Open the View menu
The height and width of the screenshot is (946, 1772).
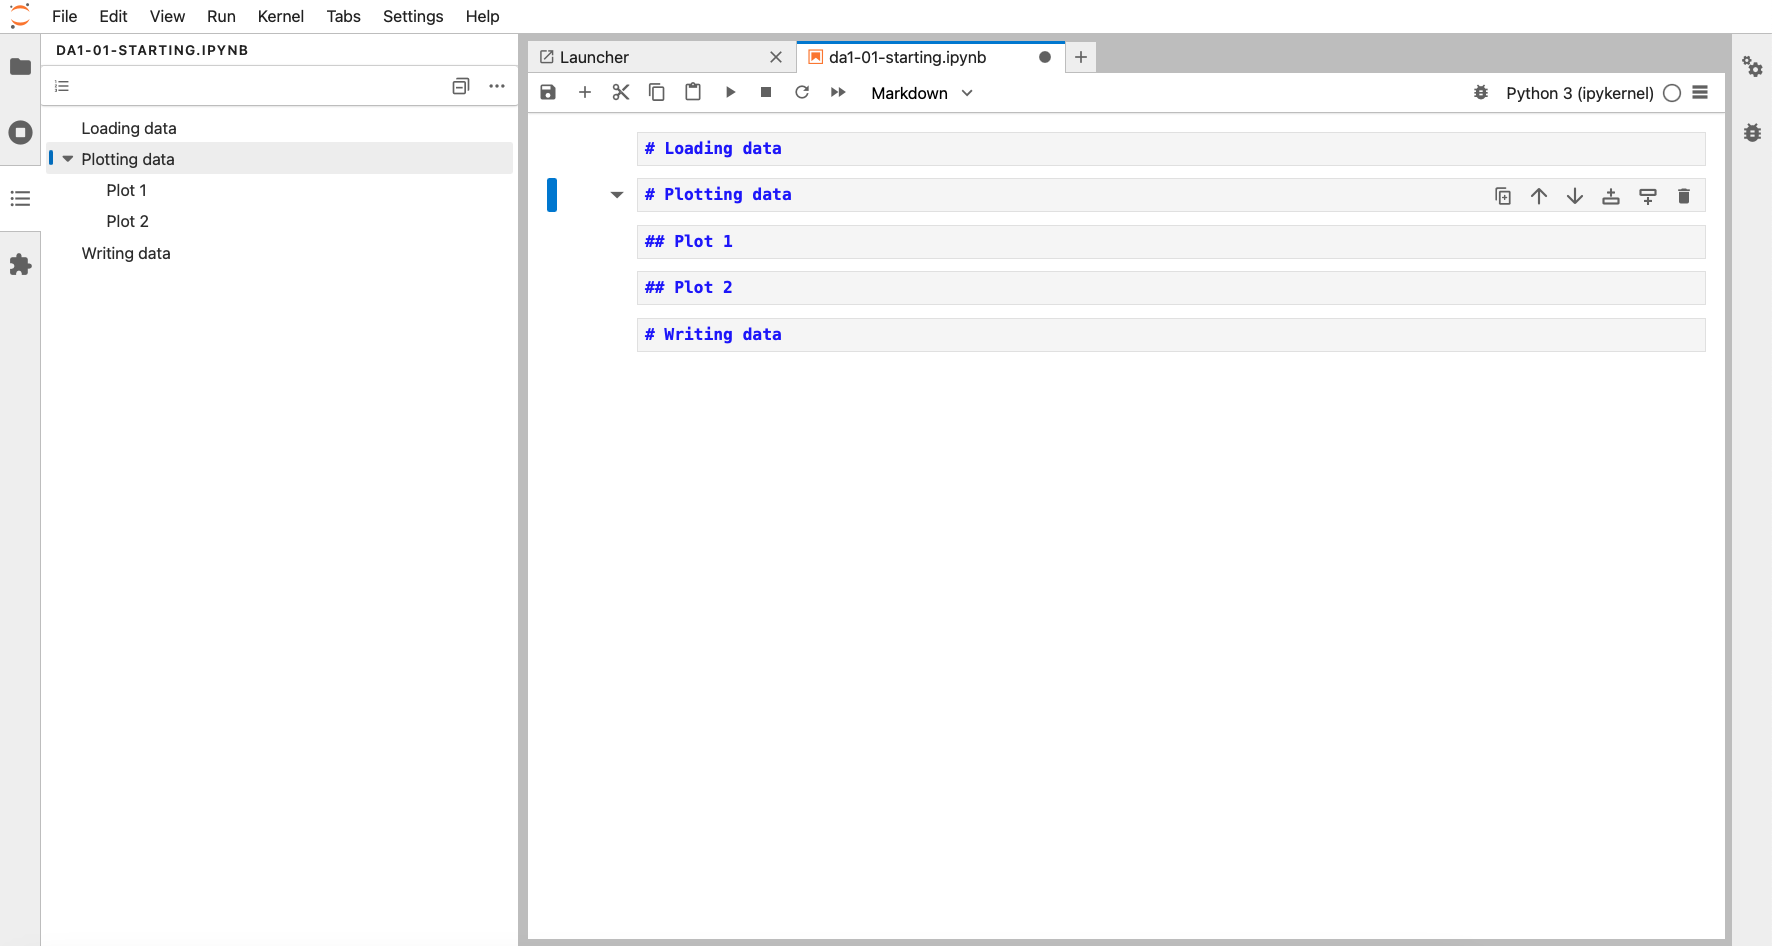coord(167,16)
